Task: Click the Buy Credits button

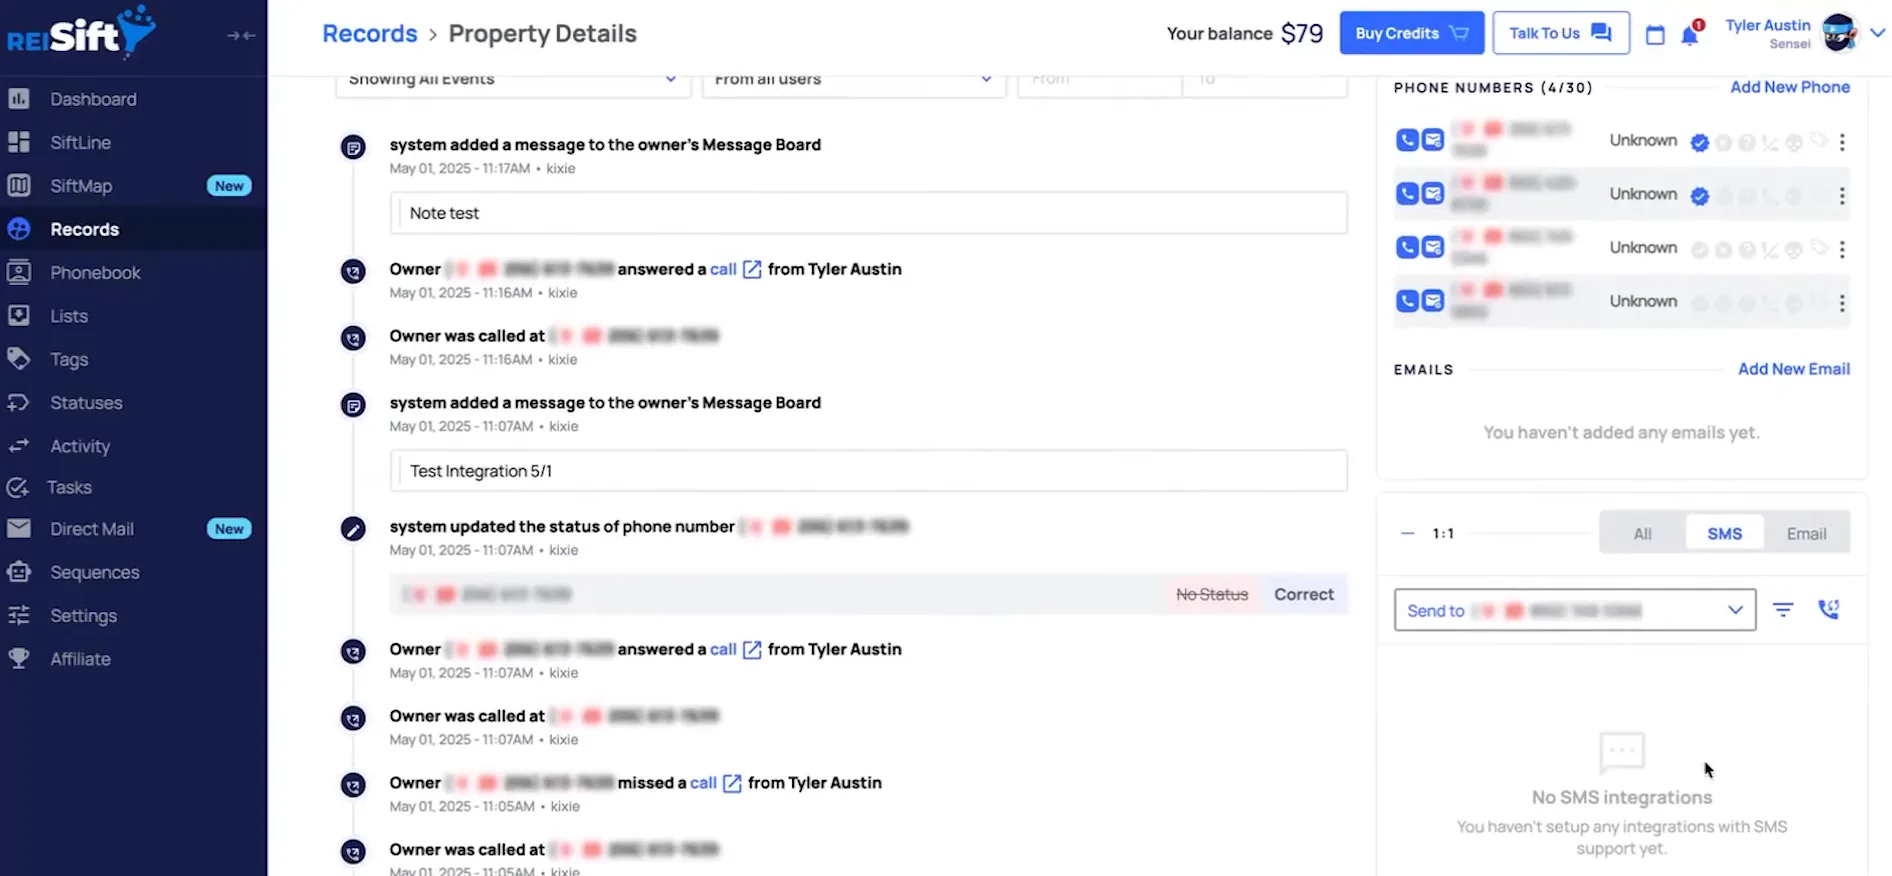Action: point(1411,33)
